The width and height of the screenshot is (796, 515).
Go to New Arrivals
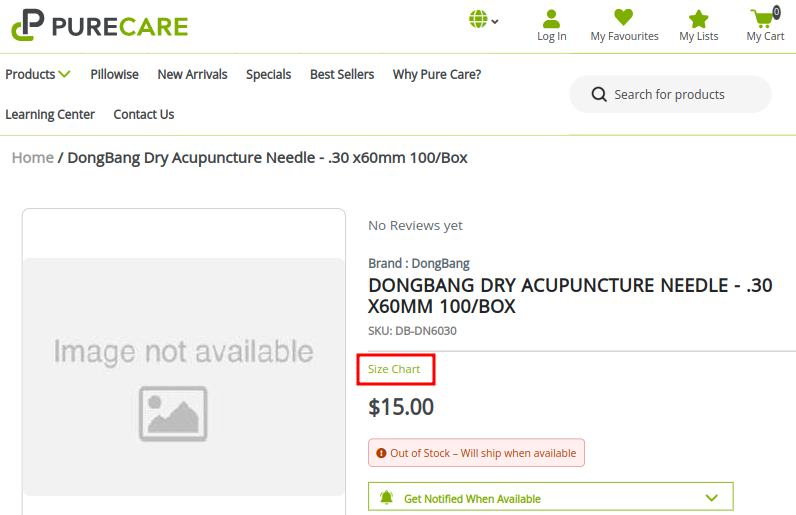pos(192,74)
